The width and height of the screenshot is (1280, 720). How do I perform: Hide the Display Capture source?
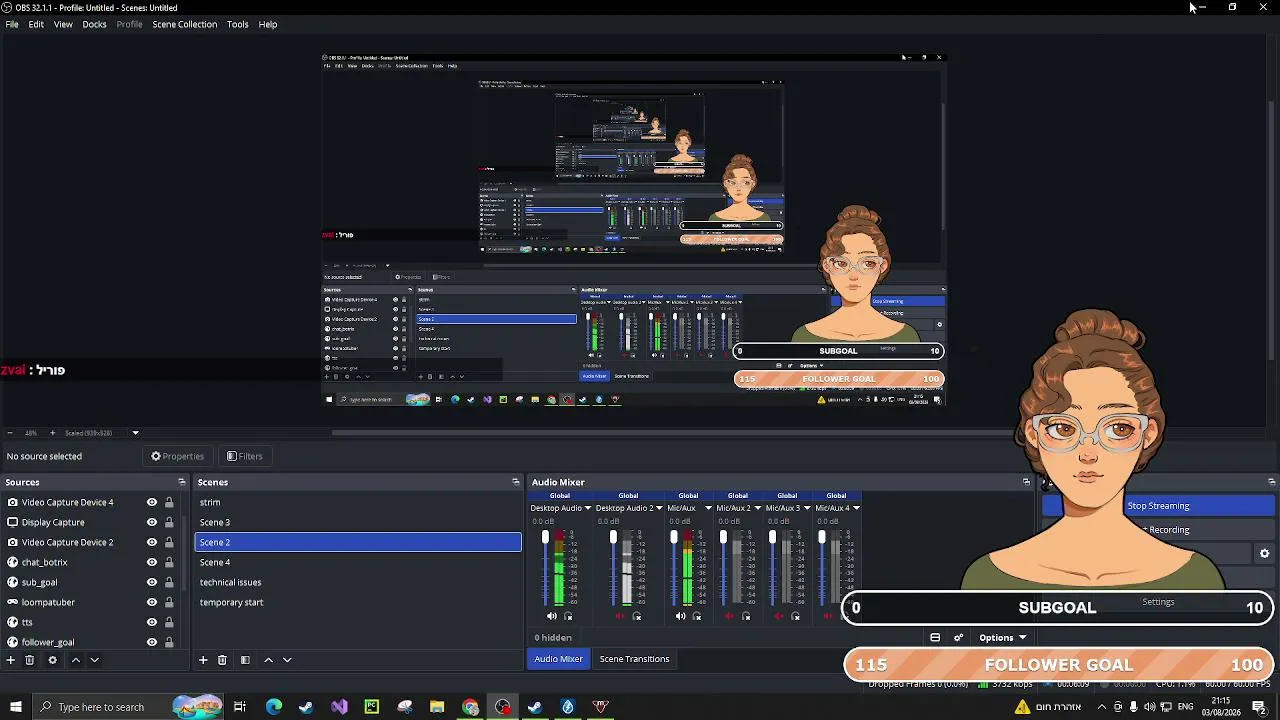coord(152,522)
